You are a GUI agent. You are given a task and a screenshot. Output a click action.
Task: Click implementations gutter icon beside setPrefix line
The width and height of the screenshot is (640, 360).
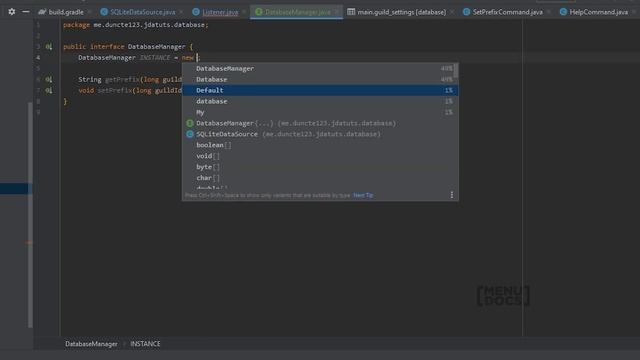[x=49, y=91]
